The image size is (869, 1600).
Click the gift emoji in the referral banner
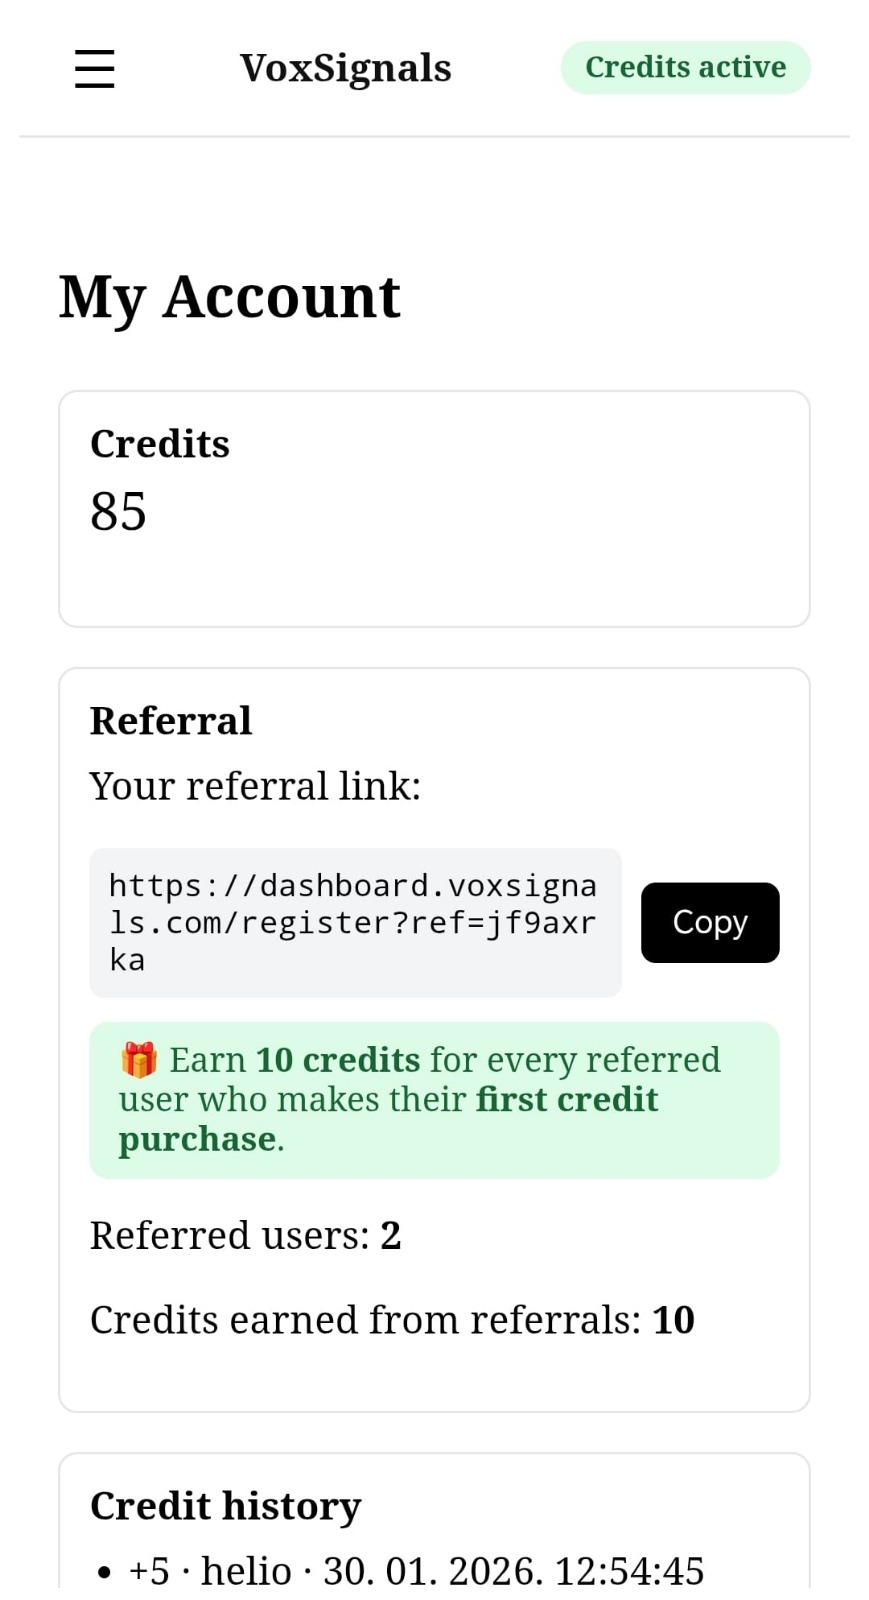pos(137,1059)
